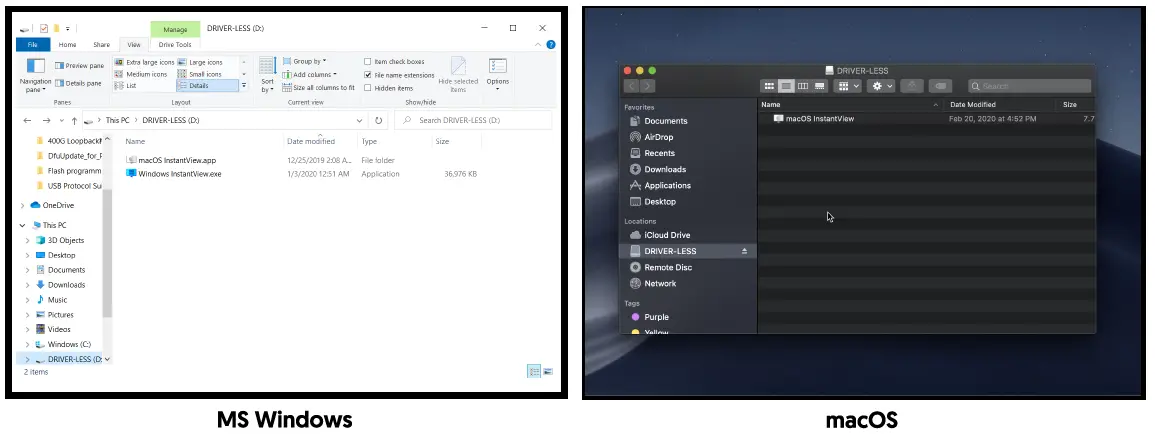The width and height of the screenshot is (1155, 439).
Task: Open Group by dropdown
Action: [x=303, y=62]
